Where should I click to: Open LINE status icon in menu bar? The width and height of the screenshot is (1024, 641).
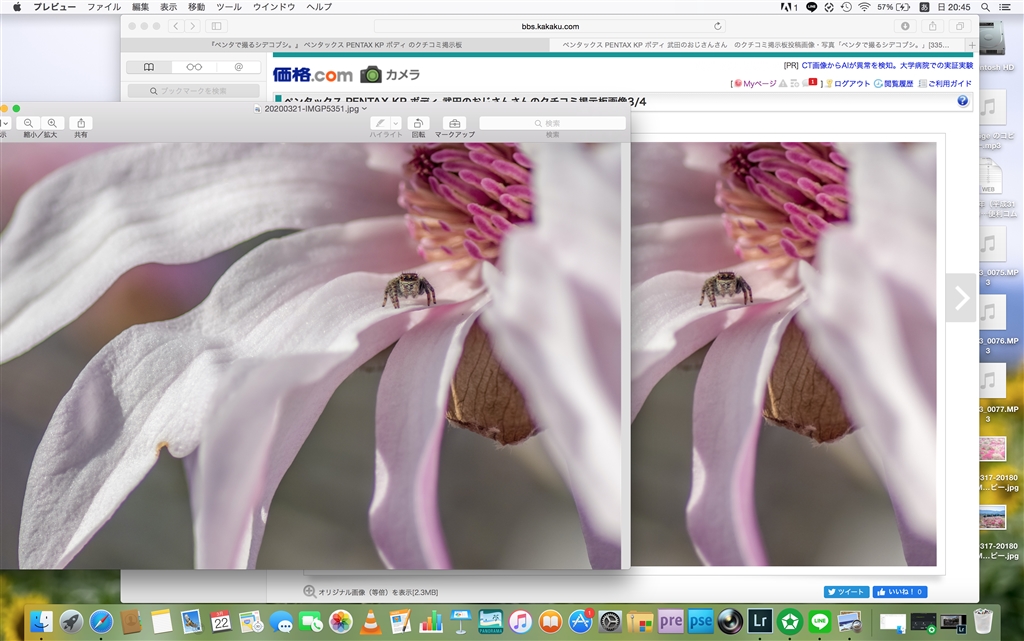tap(812, 7)
